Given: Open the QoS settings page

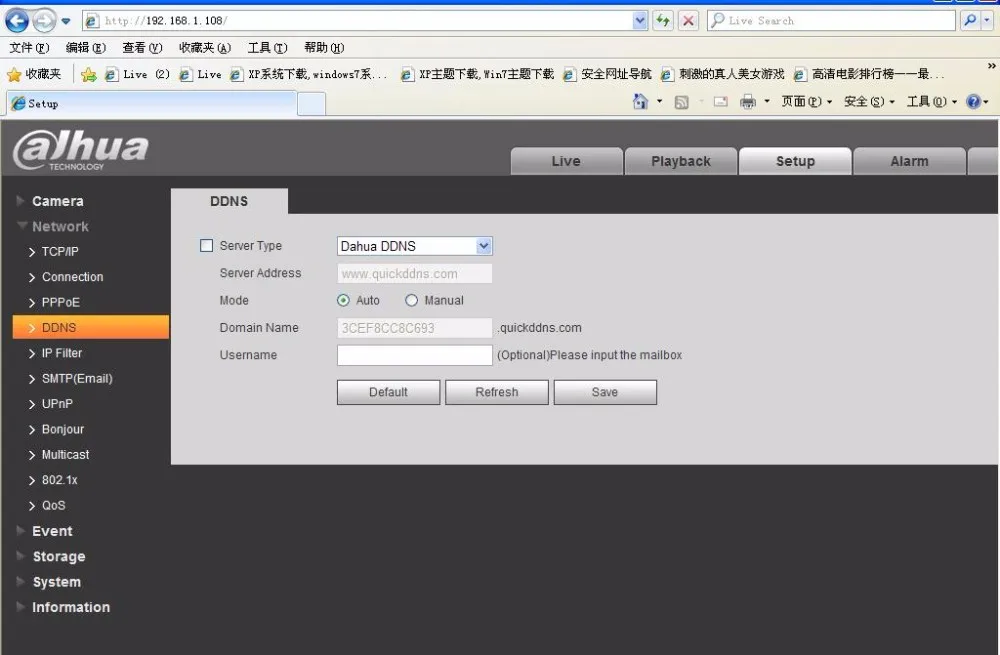Looking at the screenshot, I should point(53,506).
